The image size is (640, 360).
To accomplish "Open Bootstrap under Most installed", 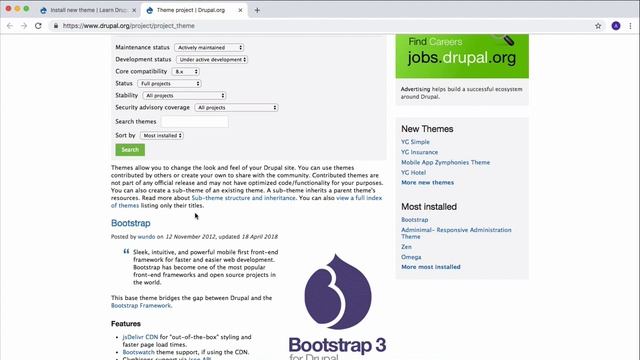I will (414, 220).
